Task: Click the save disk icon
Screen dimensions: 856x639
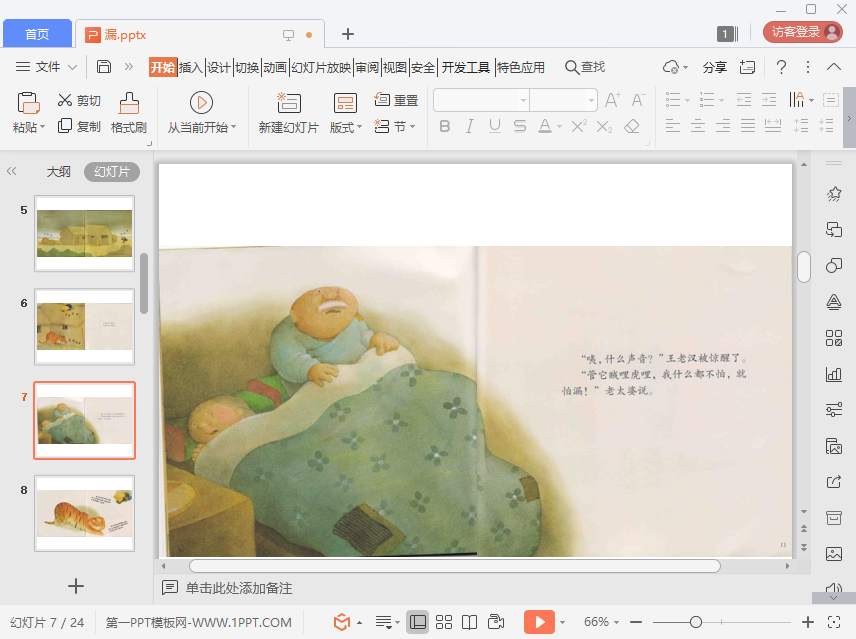Action: coord(104,67)
